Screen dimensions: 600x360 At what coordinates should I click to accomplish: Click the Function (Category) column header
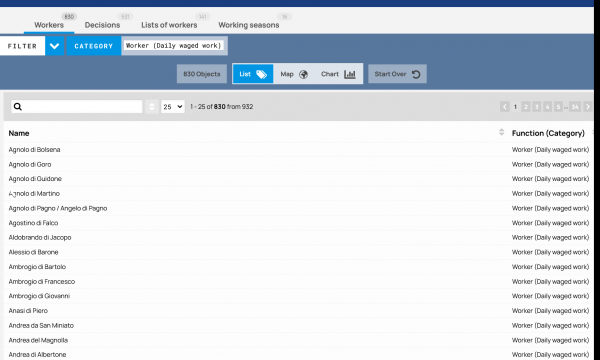pos(548,133)
